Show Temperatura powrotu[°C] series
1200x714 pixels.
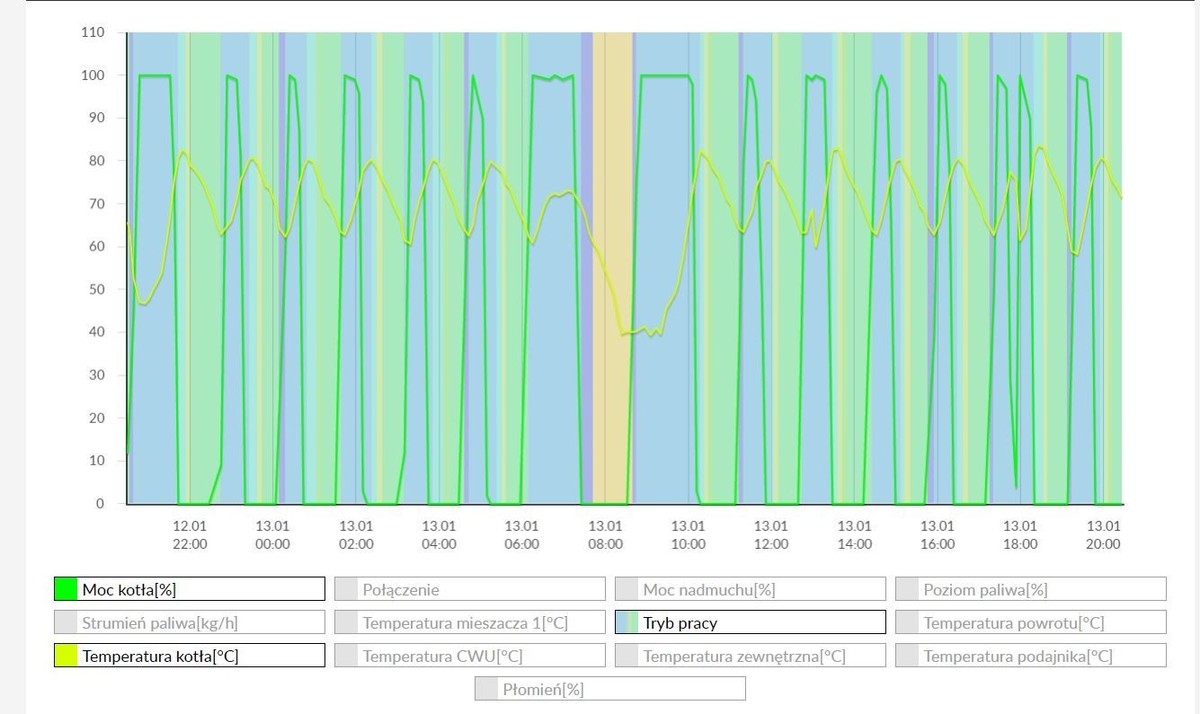tap(1030, 622)
